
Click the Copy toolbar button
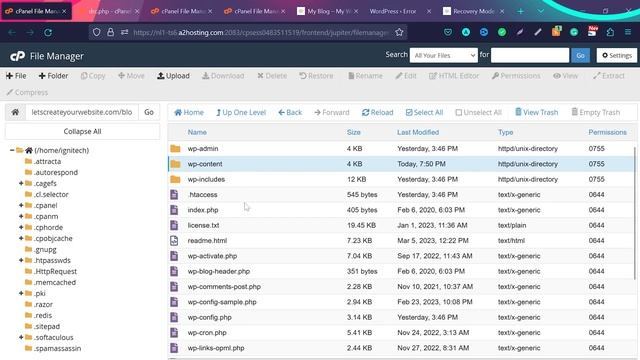point(93,76)
